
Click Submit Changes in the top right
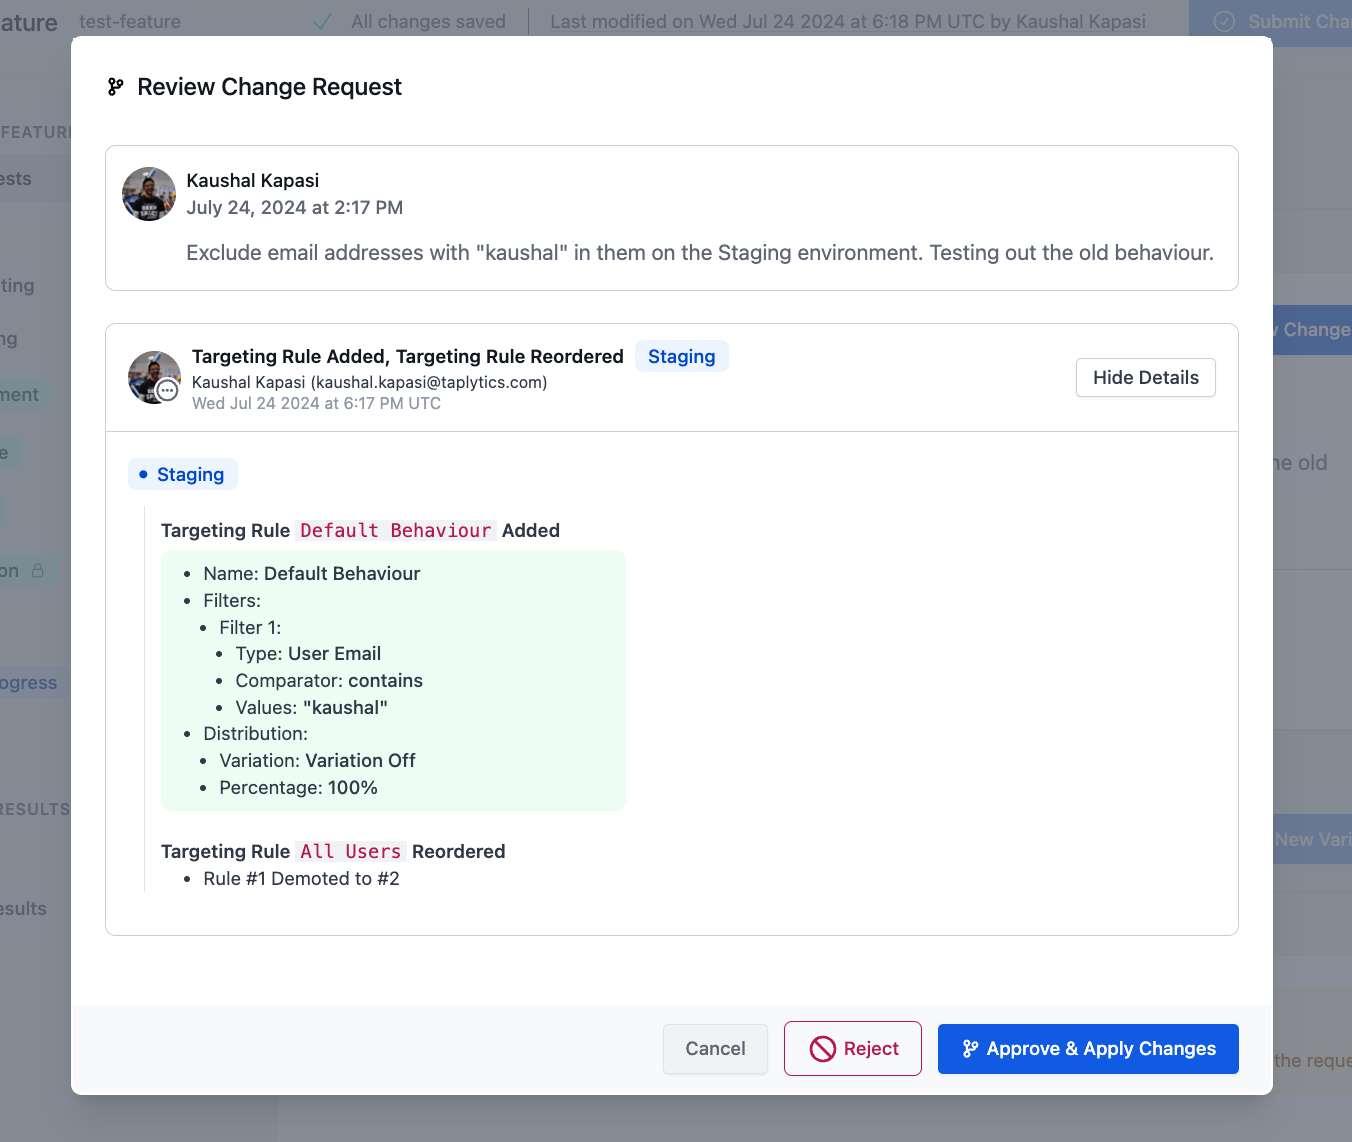(x=1290, y=21)
